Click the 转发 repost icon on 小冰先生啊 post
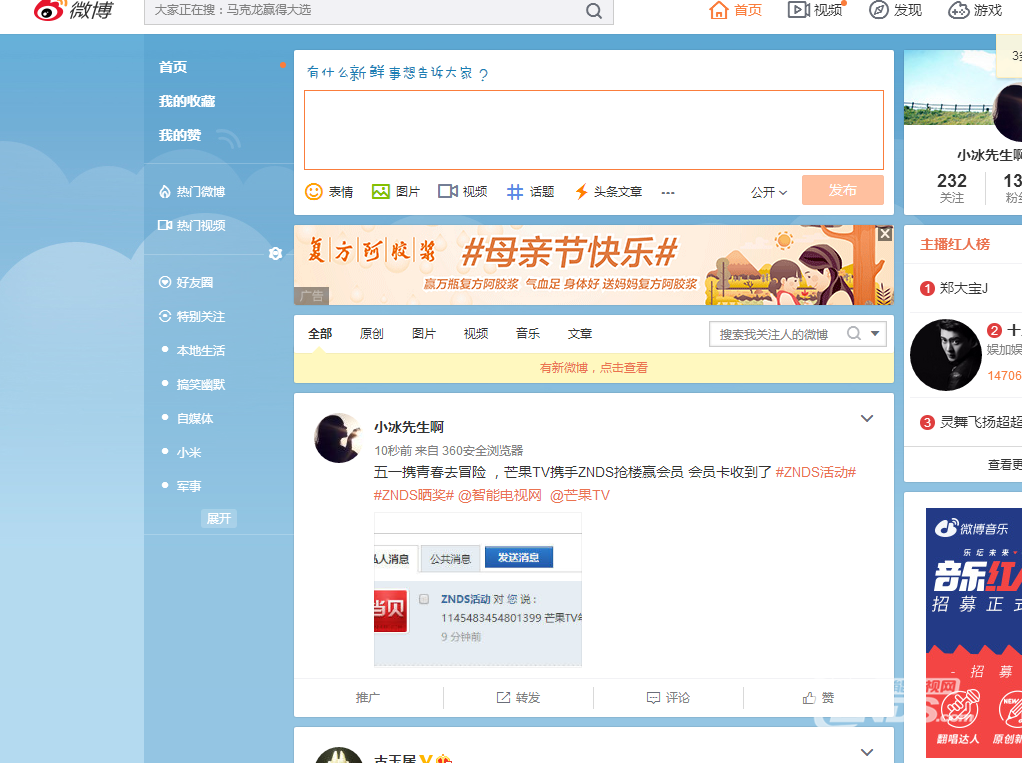 [503, 698]
